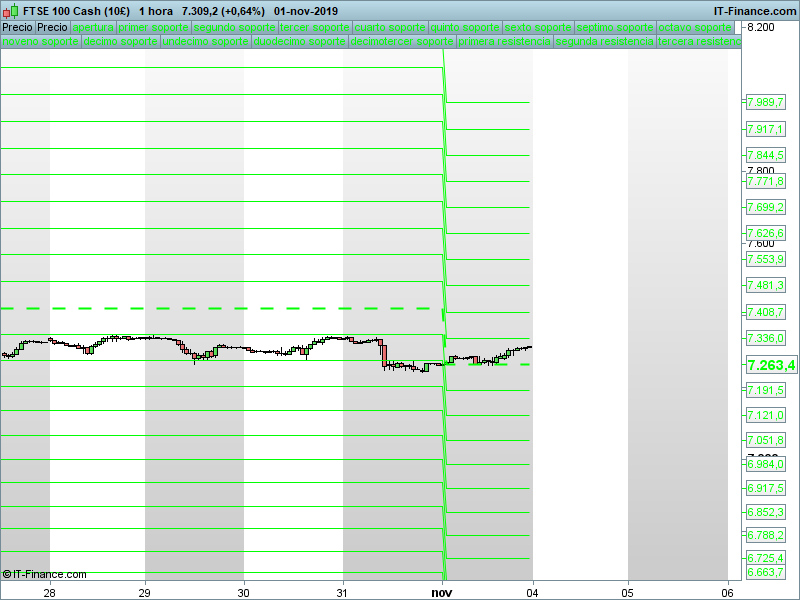
Task: Click the 7.408,7 price level label
Action: [765, 312]
